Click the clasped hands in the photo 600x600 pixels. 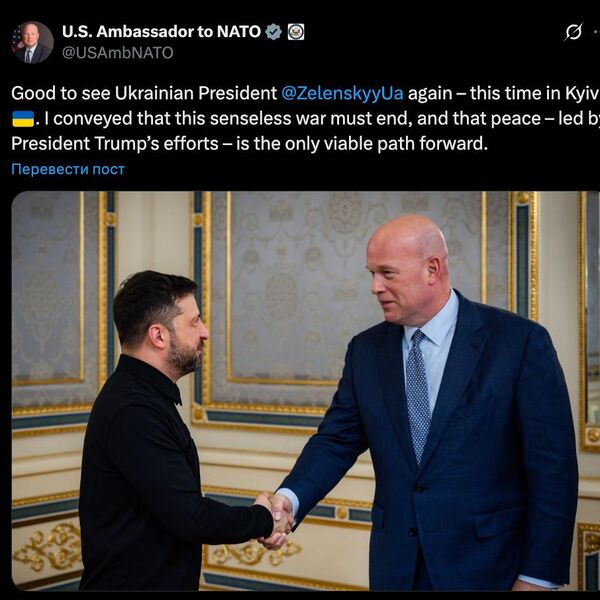[275, 520]
